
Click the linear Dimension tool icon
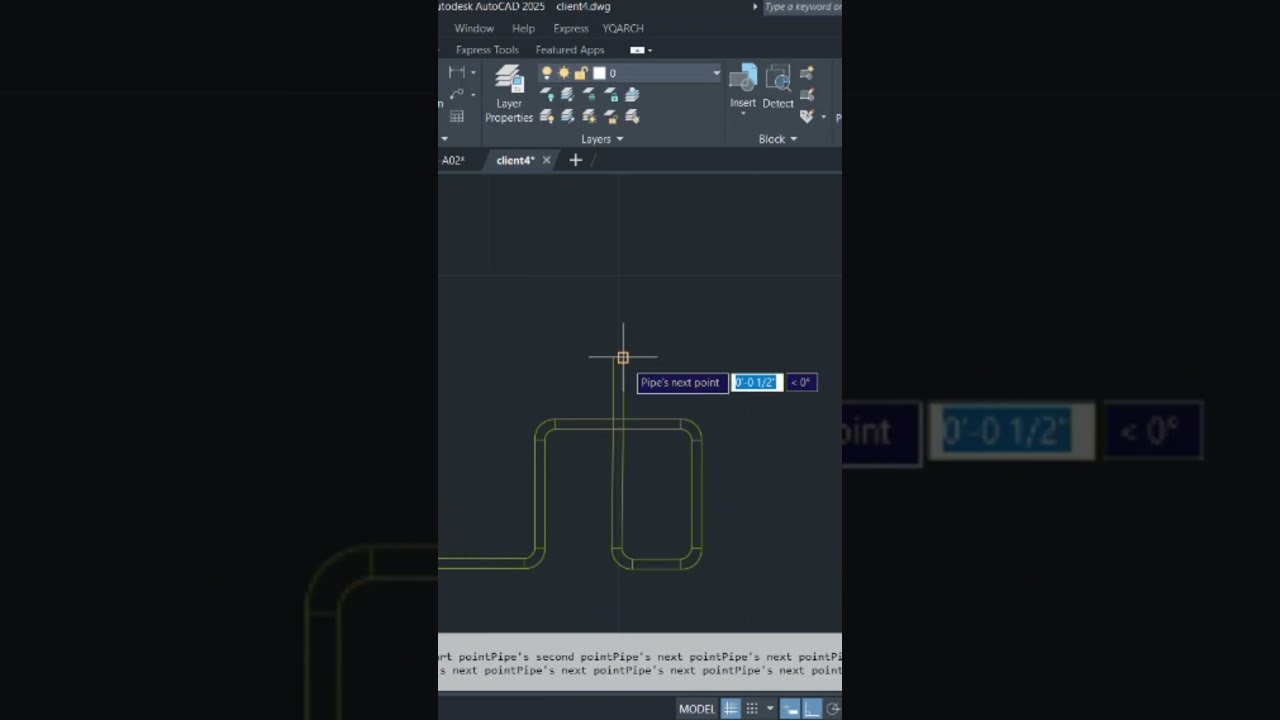point(456,72)
